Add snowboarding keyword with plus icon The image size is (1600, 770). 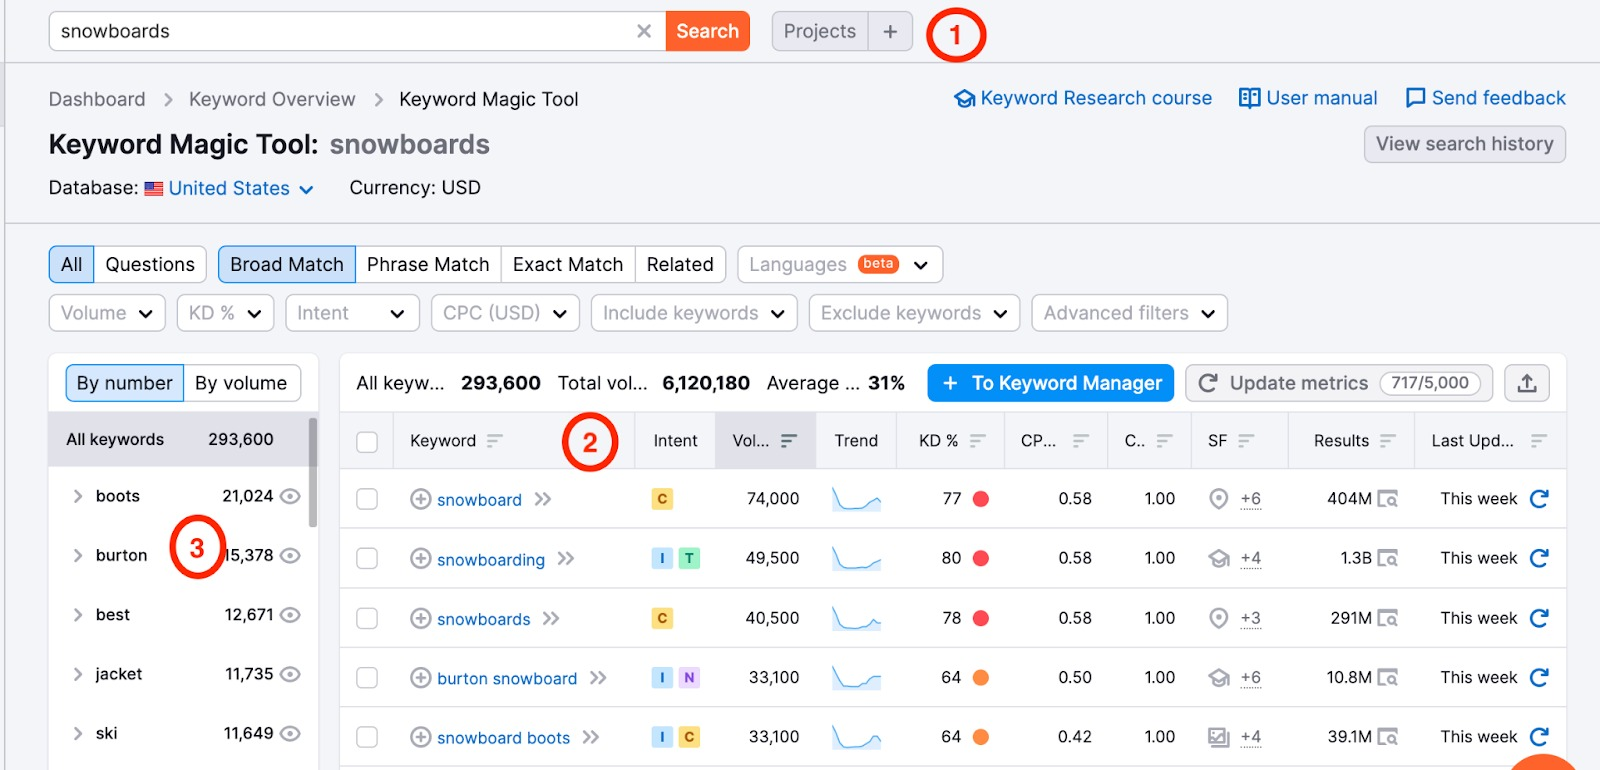(x=421, y=559)
